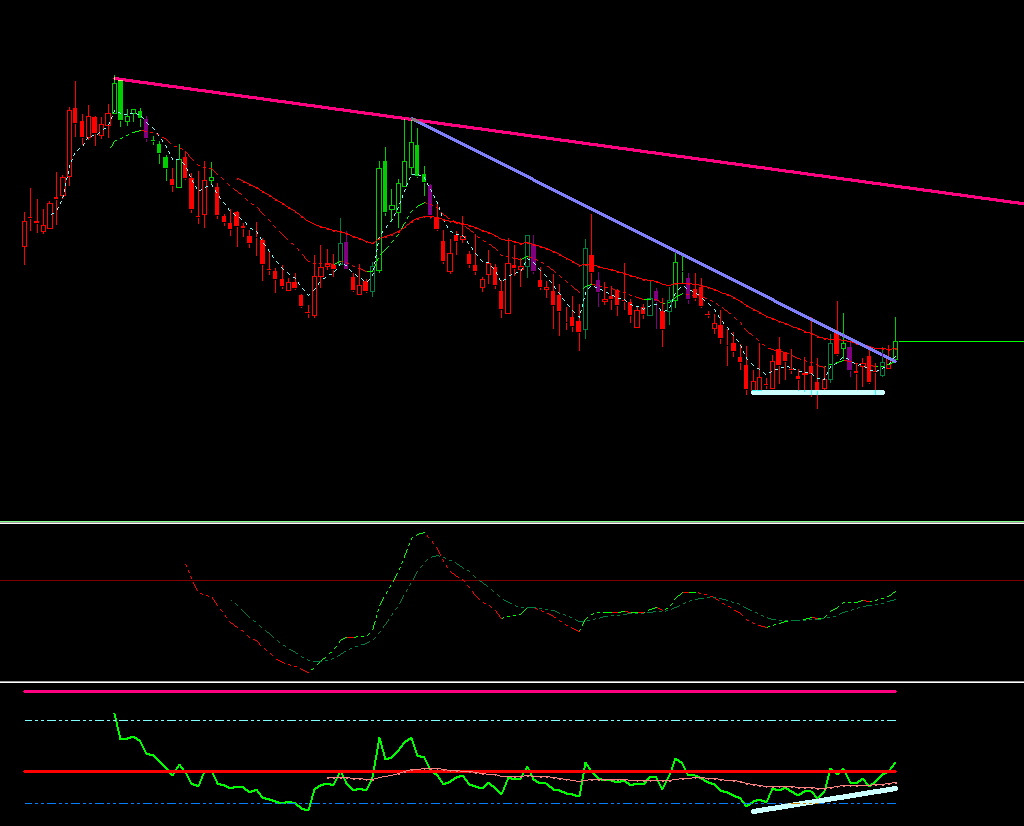
Task: Select the long pink descending trendline
Action: (x=569, y=142)
